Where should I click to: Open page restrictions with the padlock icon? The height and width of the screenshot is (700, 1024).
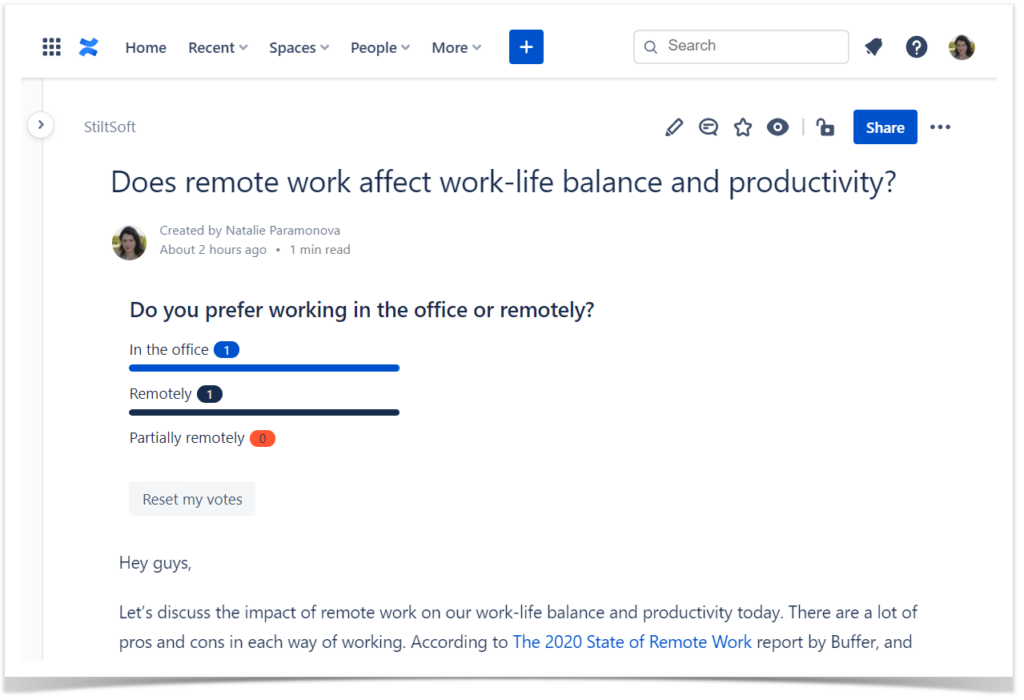[x=824, y=127]
